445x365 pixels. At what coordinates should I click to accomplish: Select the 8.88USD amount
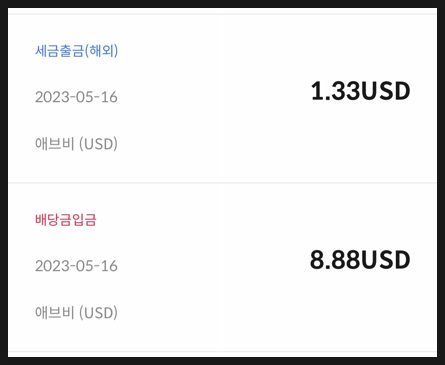pos(360,260)
